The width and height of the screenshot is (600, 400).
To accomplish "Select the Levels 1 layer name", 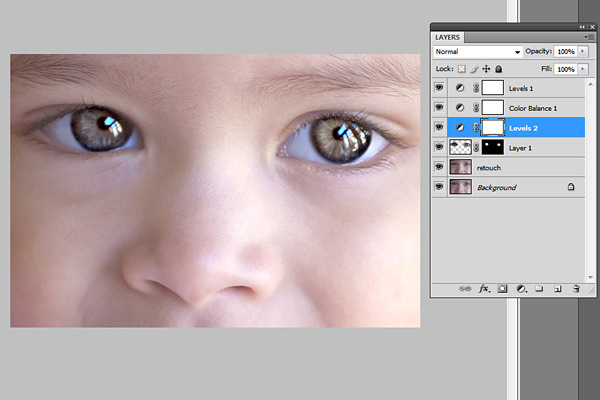I will 521,88.
